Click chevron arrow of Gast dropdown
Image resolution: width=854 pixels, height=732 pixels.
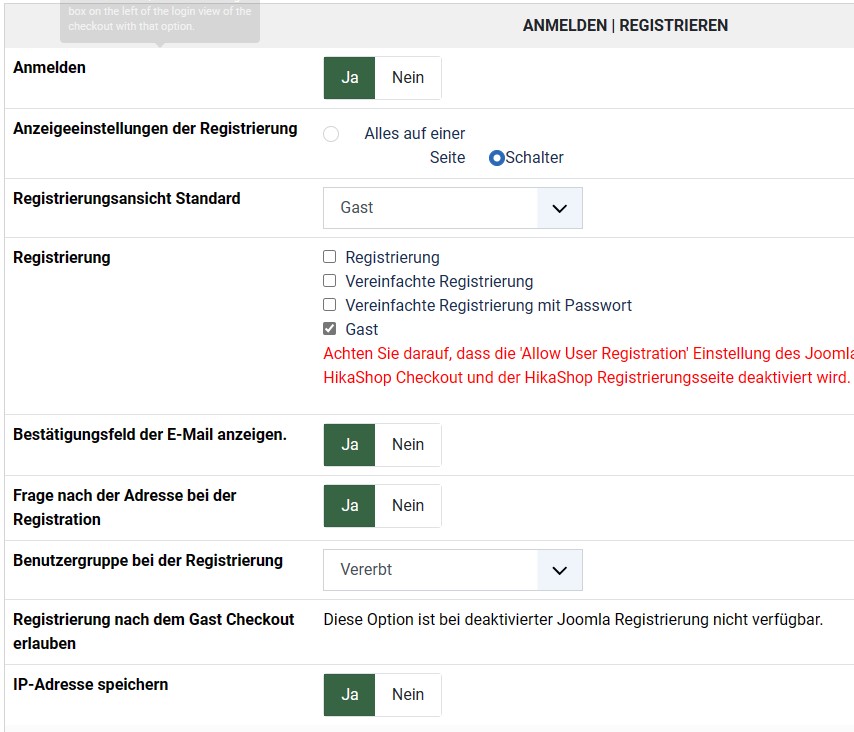tap(560, 208)
